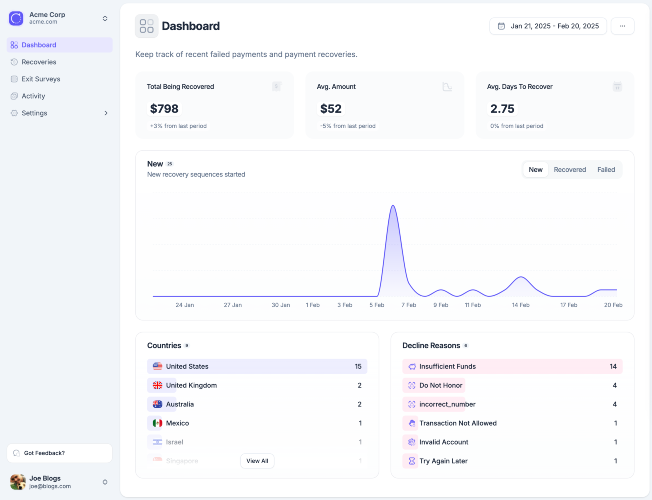
Task: Click the Avg. Days To Recover icon
Action: pos(617,87)
